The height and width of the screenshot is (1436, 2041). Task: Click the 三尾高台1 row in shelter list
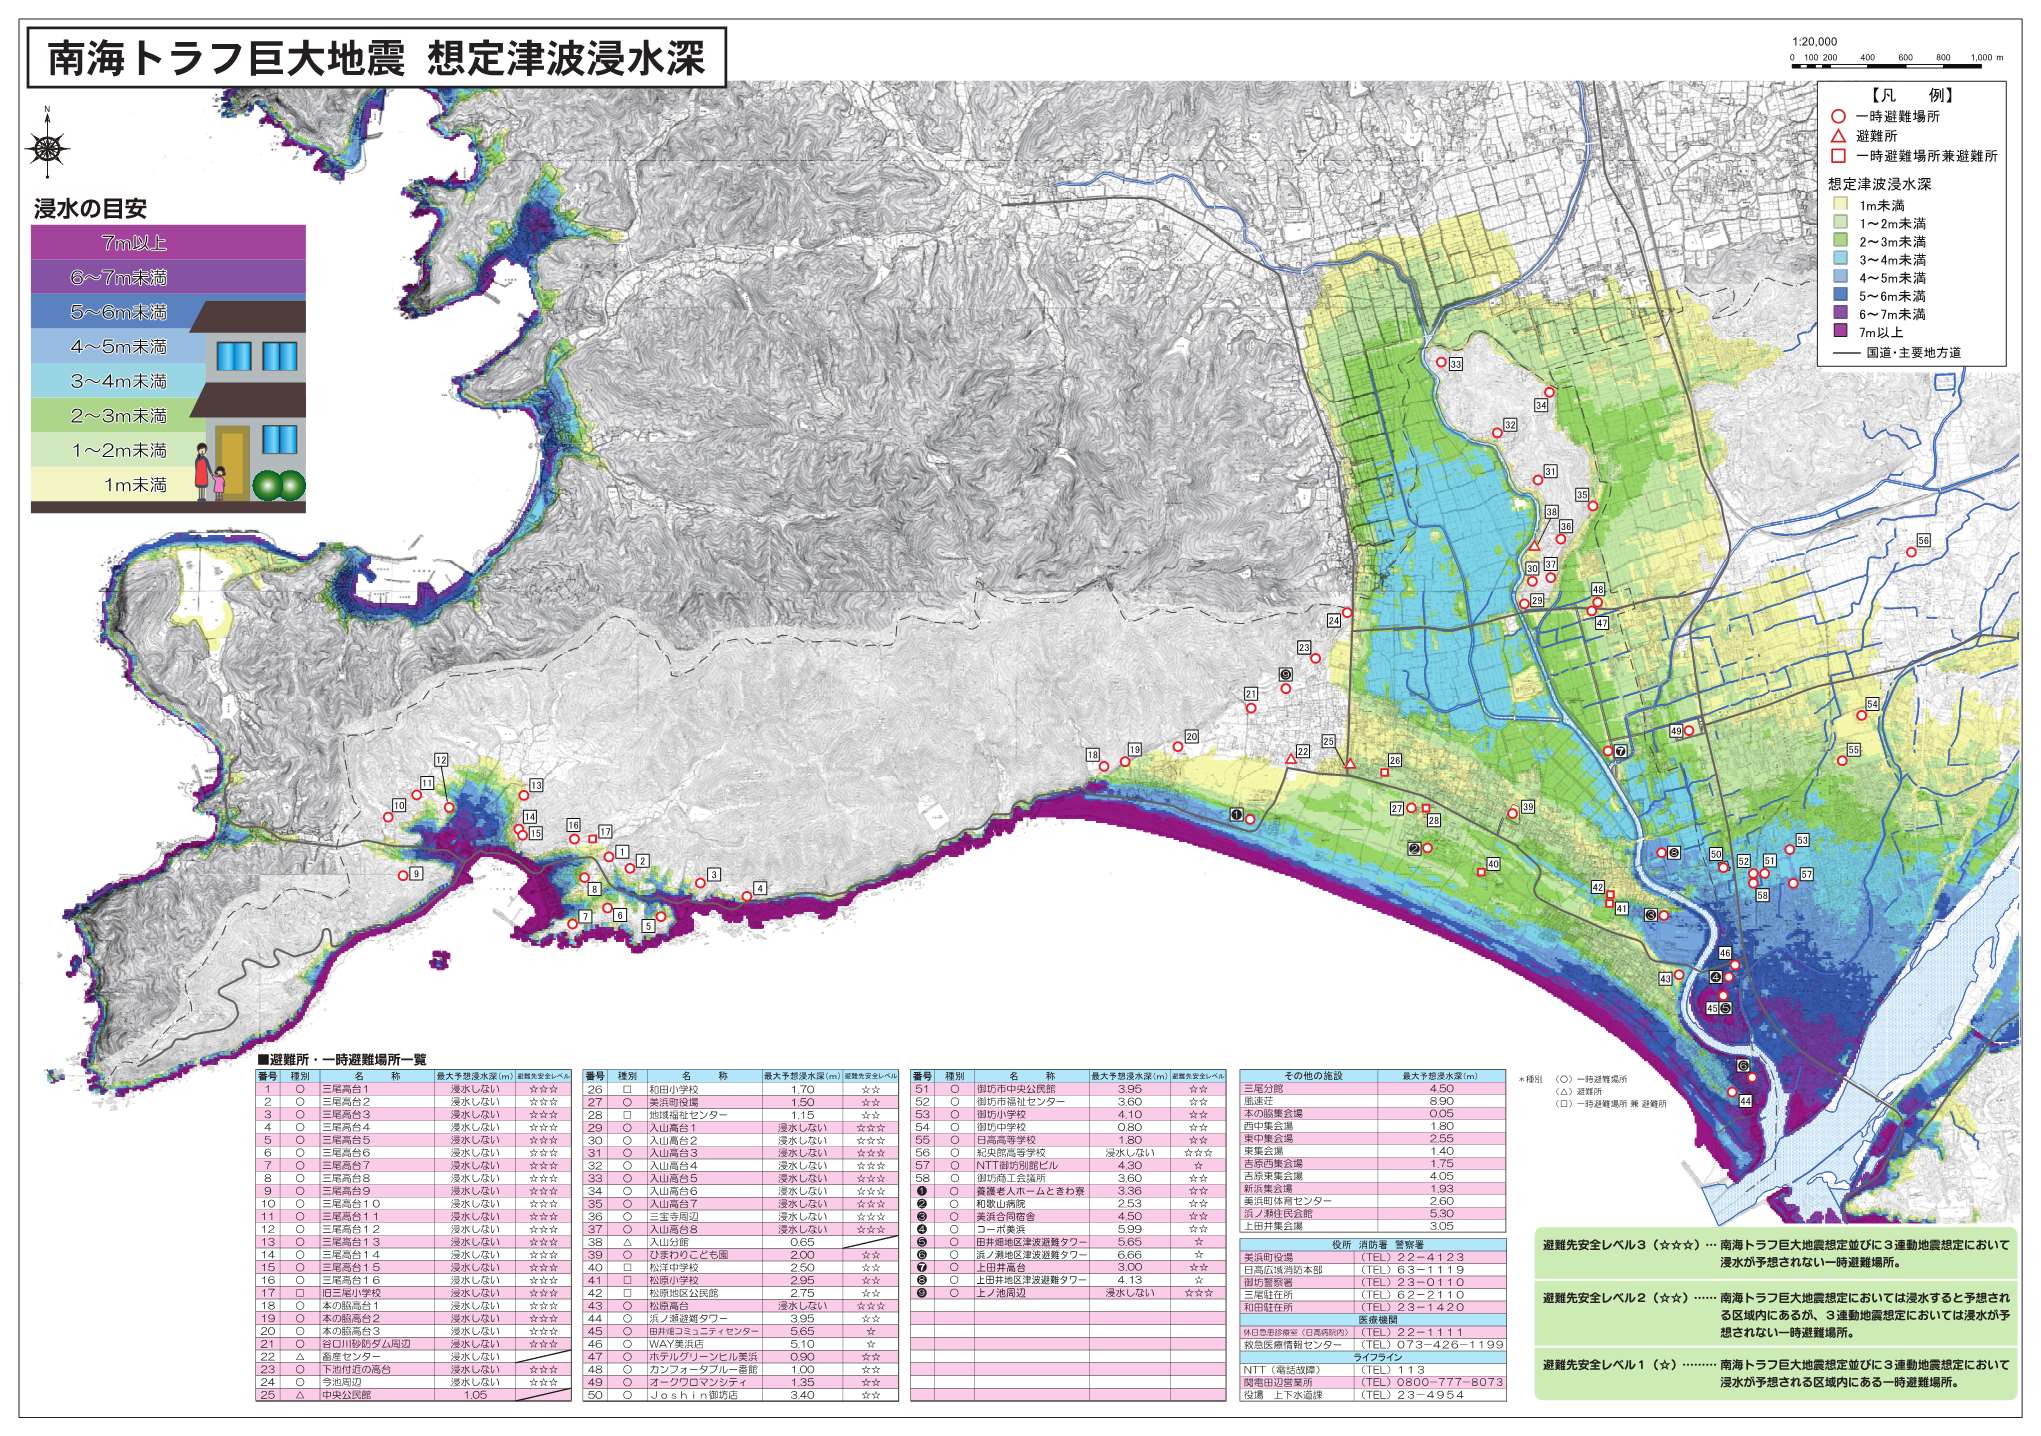click(344, 1089)
